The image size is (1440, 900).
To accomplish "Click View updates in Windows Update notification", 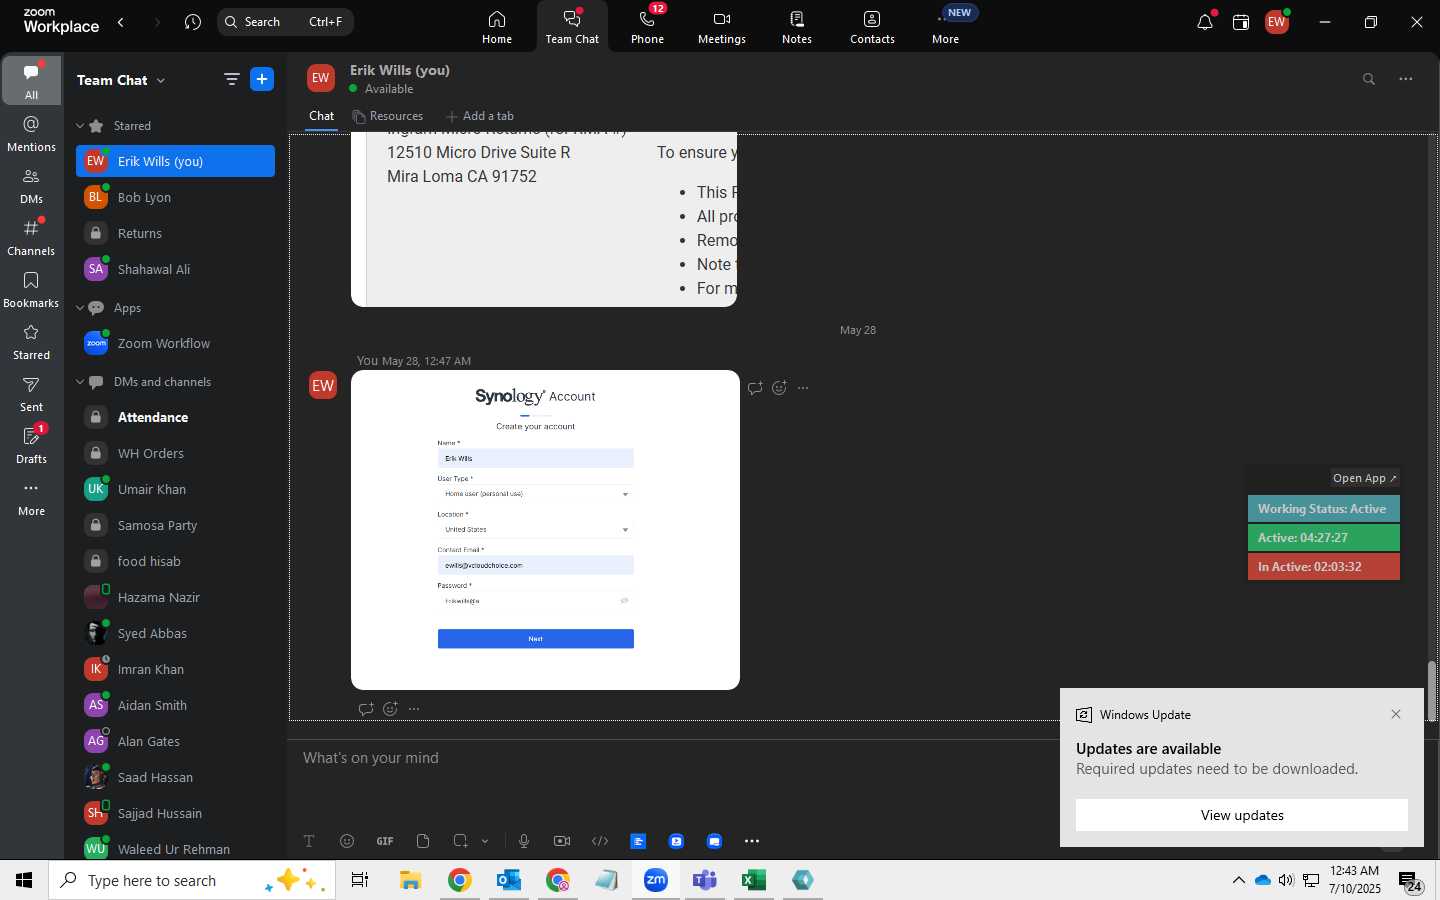I will tap(1242, 815).
